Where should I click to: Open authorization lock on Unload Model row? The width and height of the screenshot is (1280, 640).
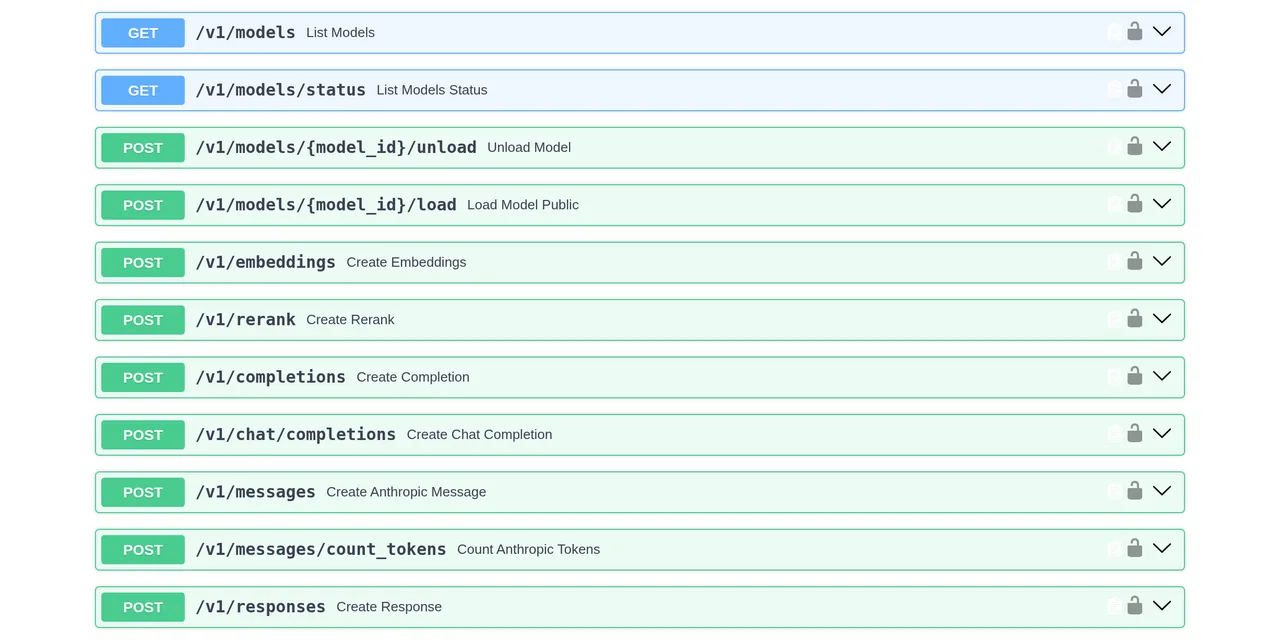coord(1134,147)
